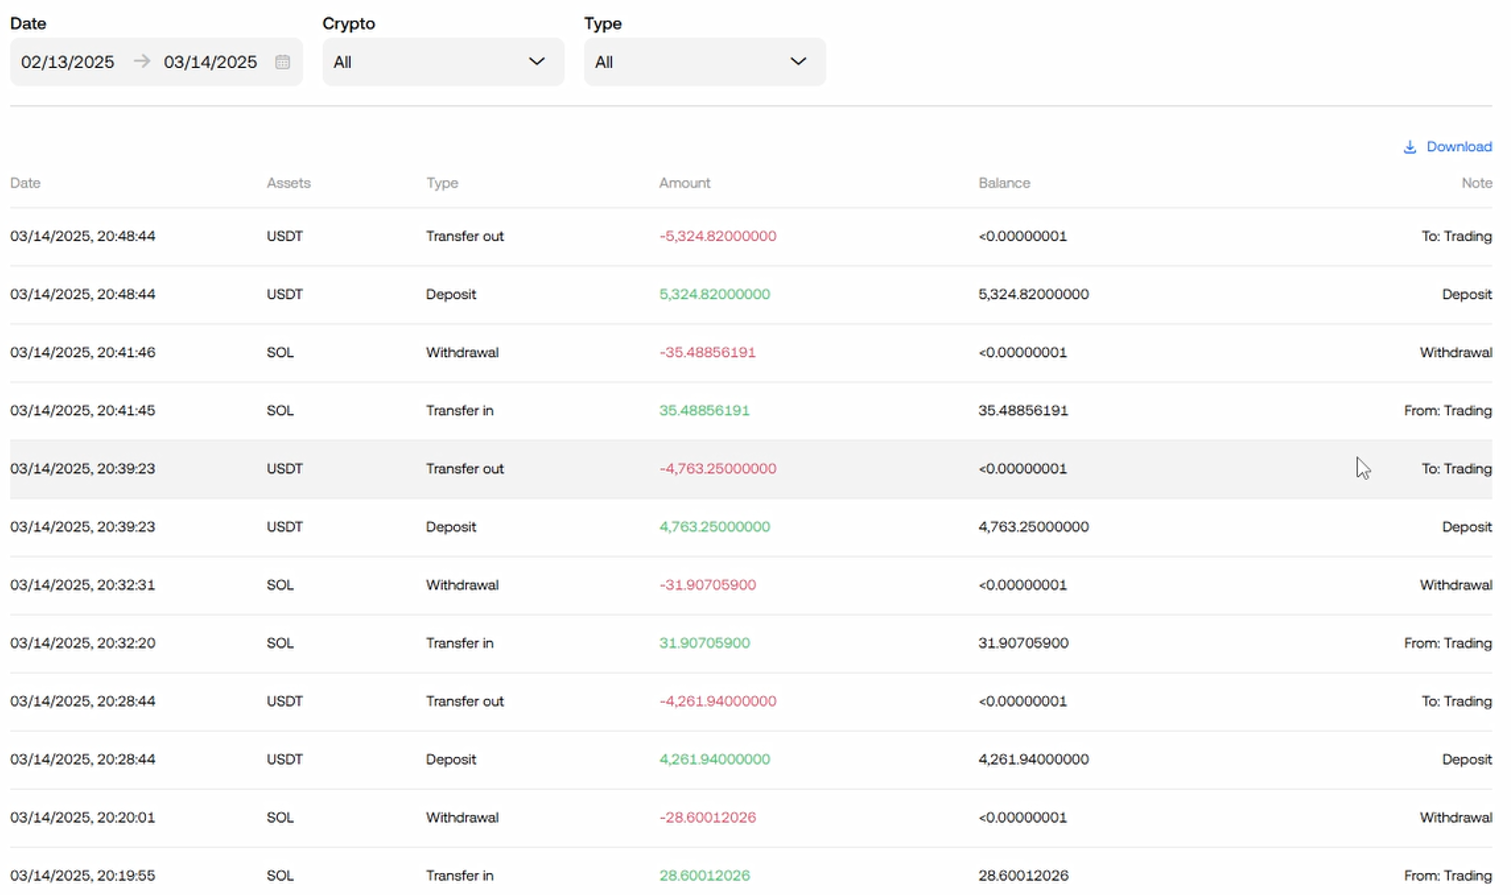Expand the Type dropdown
The width and height of the screenshot is (1511, 895).
(705, 62)
